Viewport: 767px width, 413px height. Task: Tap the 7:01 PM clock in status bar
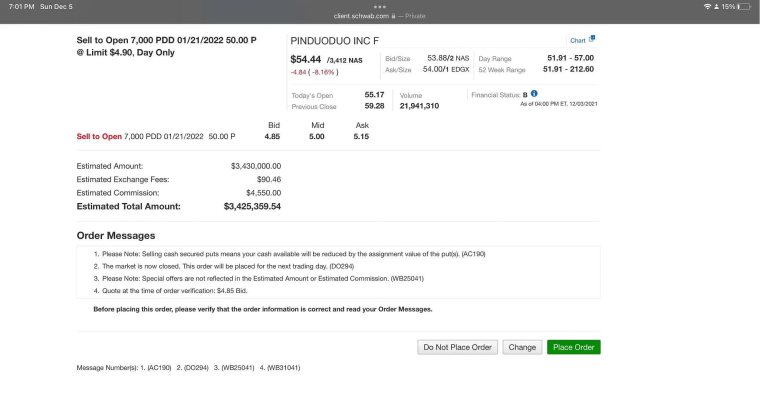pyautogui.click(x=21, y=6)
